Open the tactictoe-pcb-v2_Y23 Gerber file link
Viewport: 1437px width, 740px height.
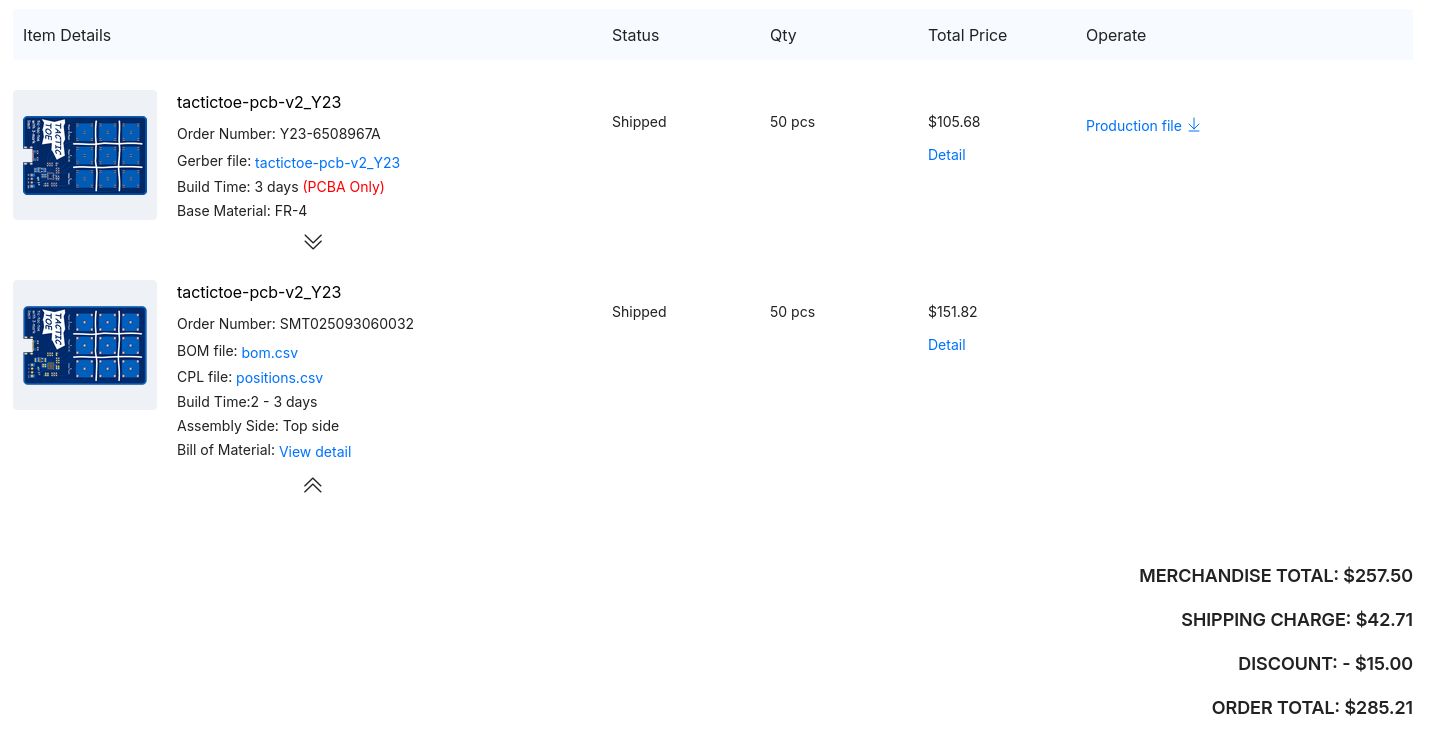coord(327,162)
